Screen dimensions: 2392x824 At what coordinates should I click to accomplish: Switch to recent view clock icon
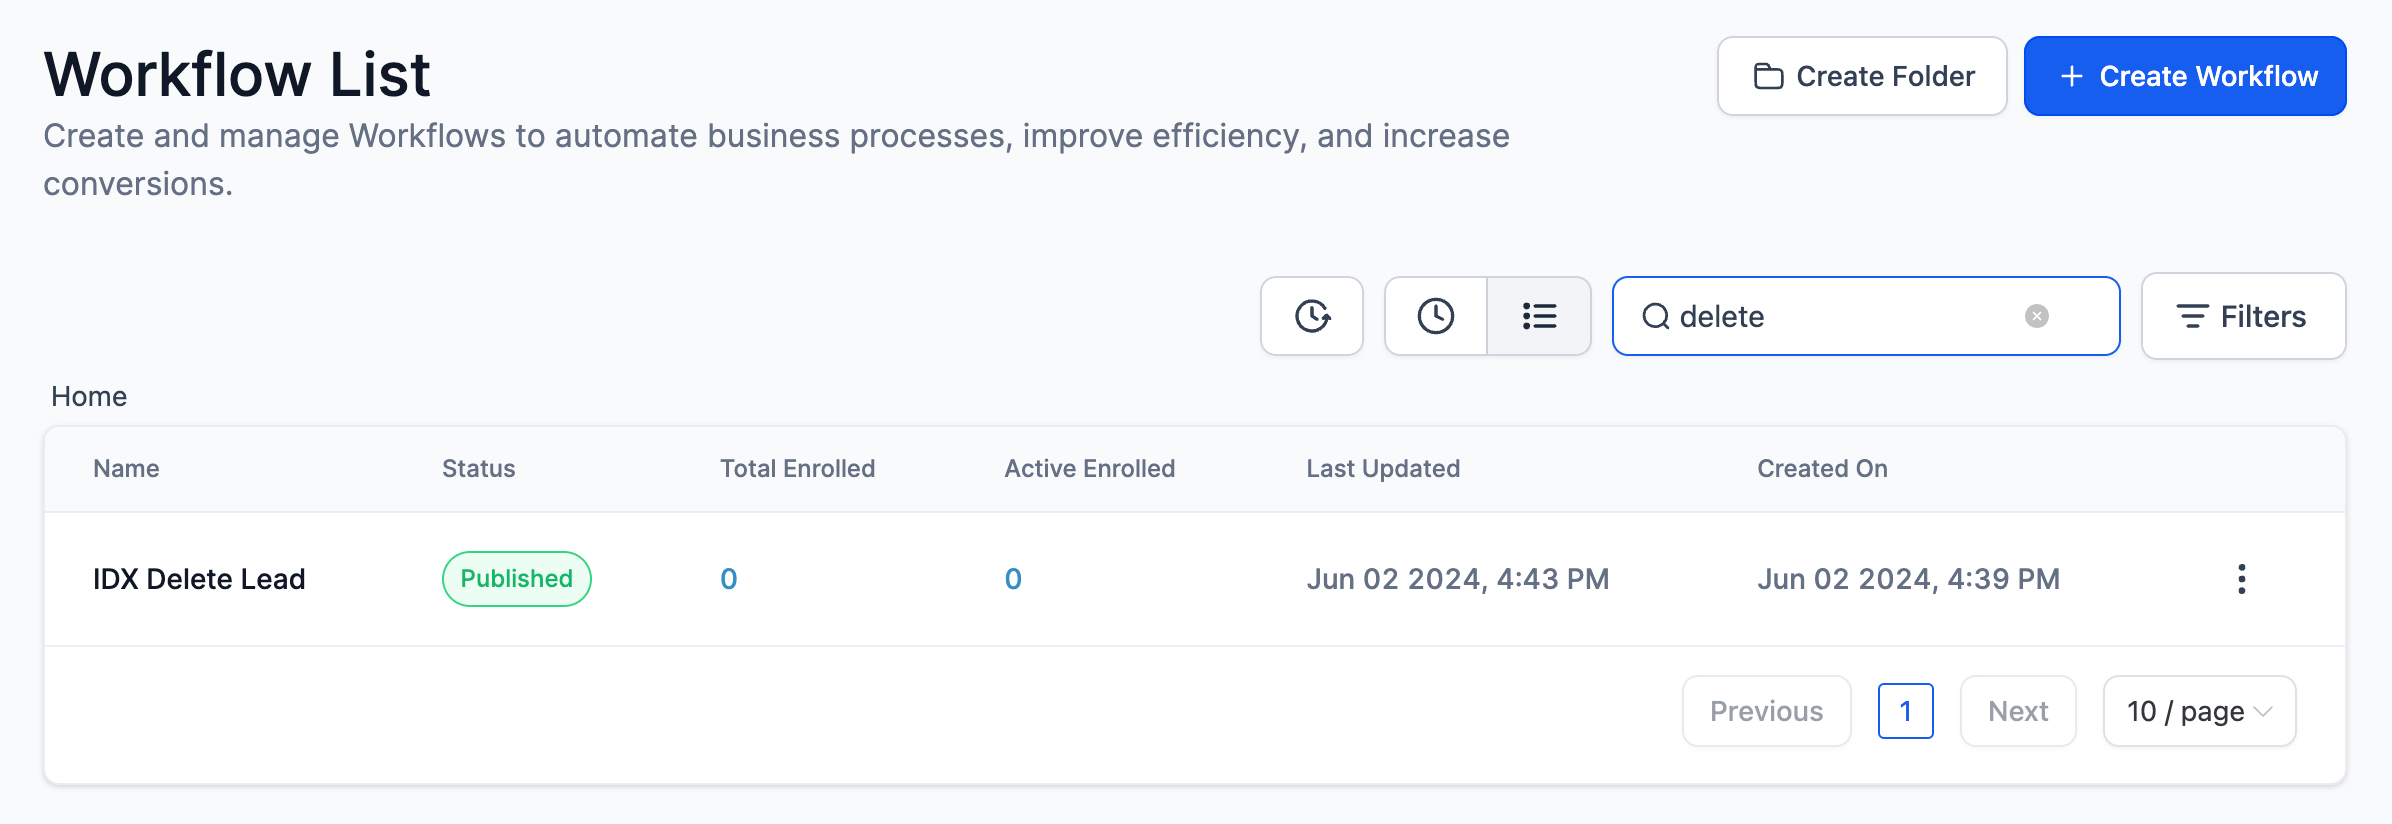pyautogui.click(x=1435, y=316)
